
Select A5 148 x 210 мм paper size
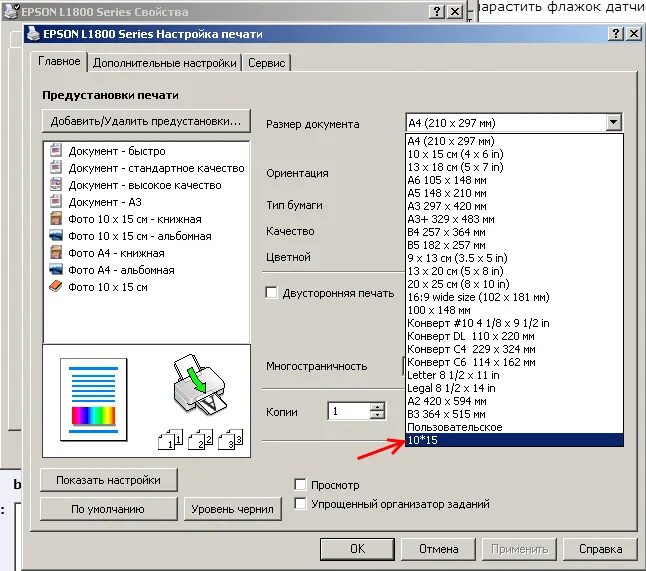pyautogui.click(x=514, y=193)
